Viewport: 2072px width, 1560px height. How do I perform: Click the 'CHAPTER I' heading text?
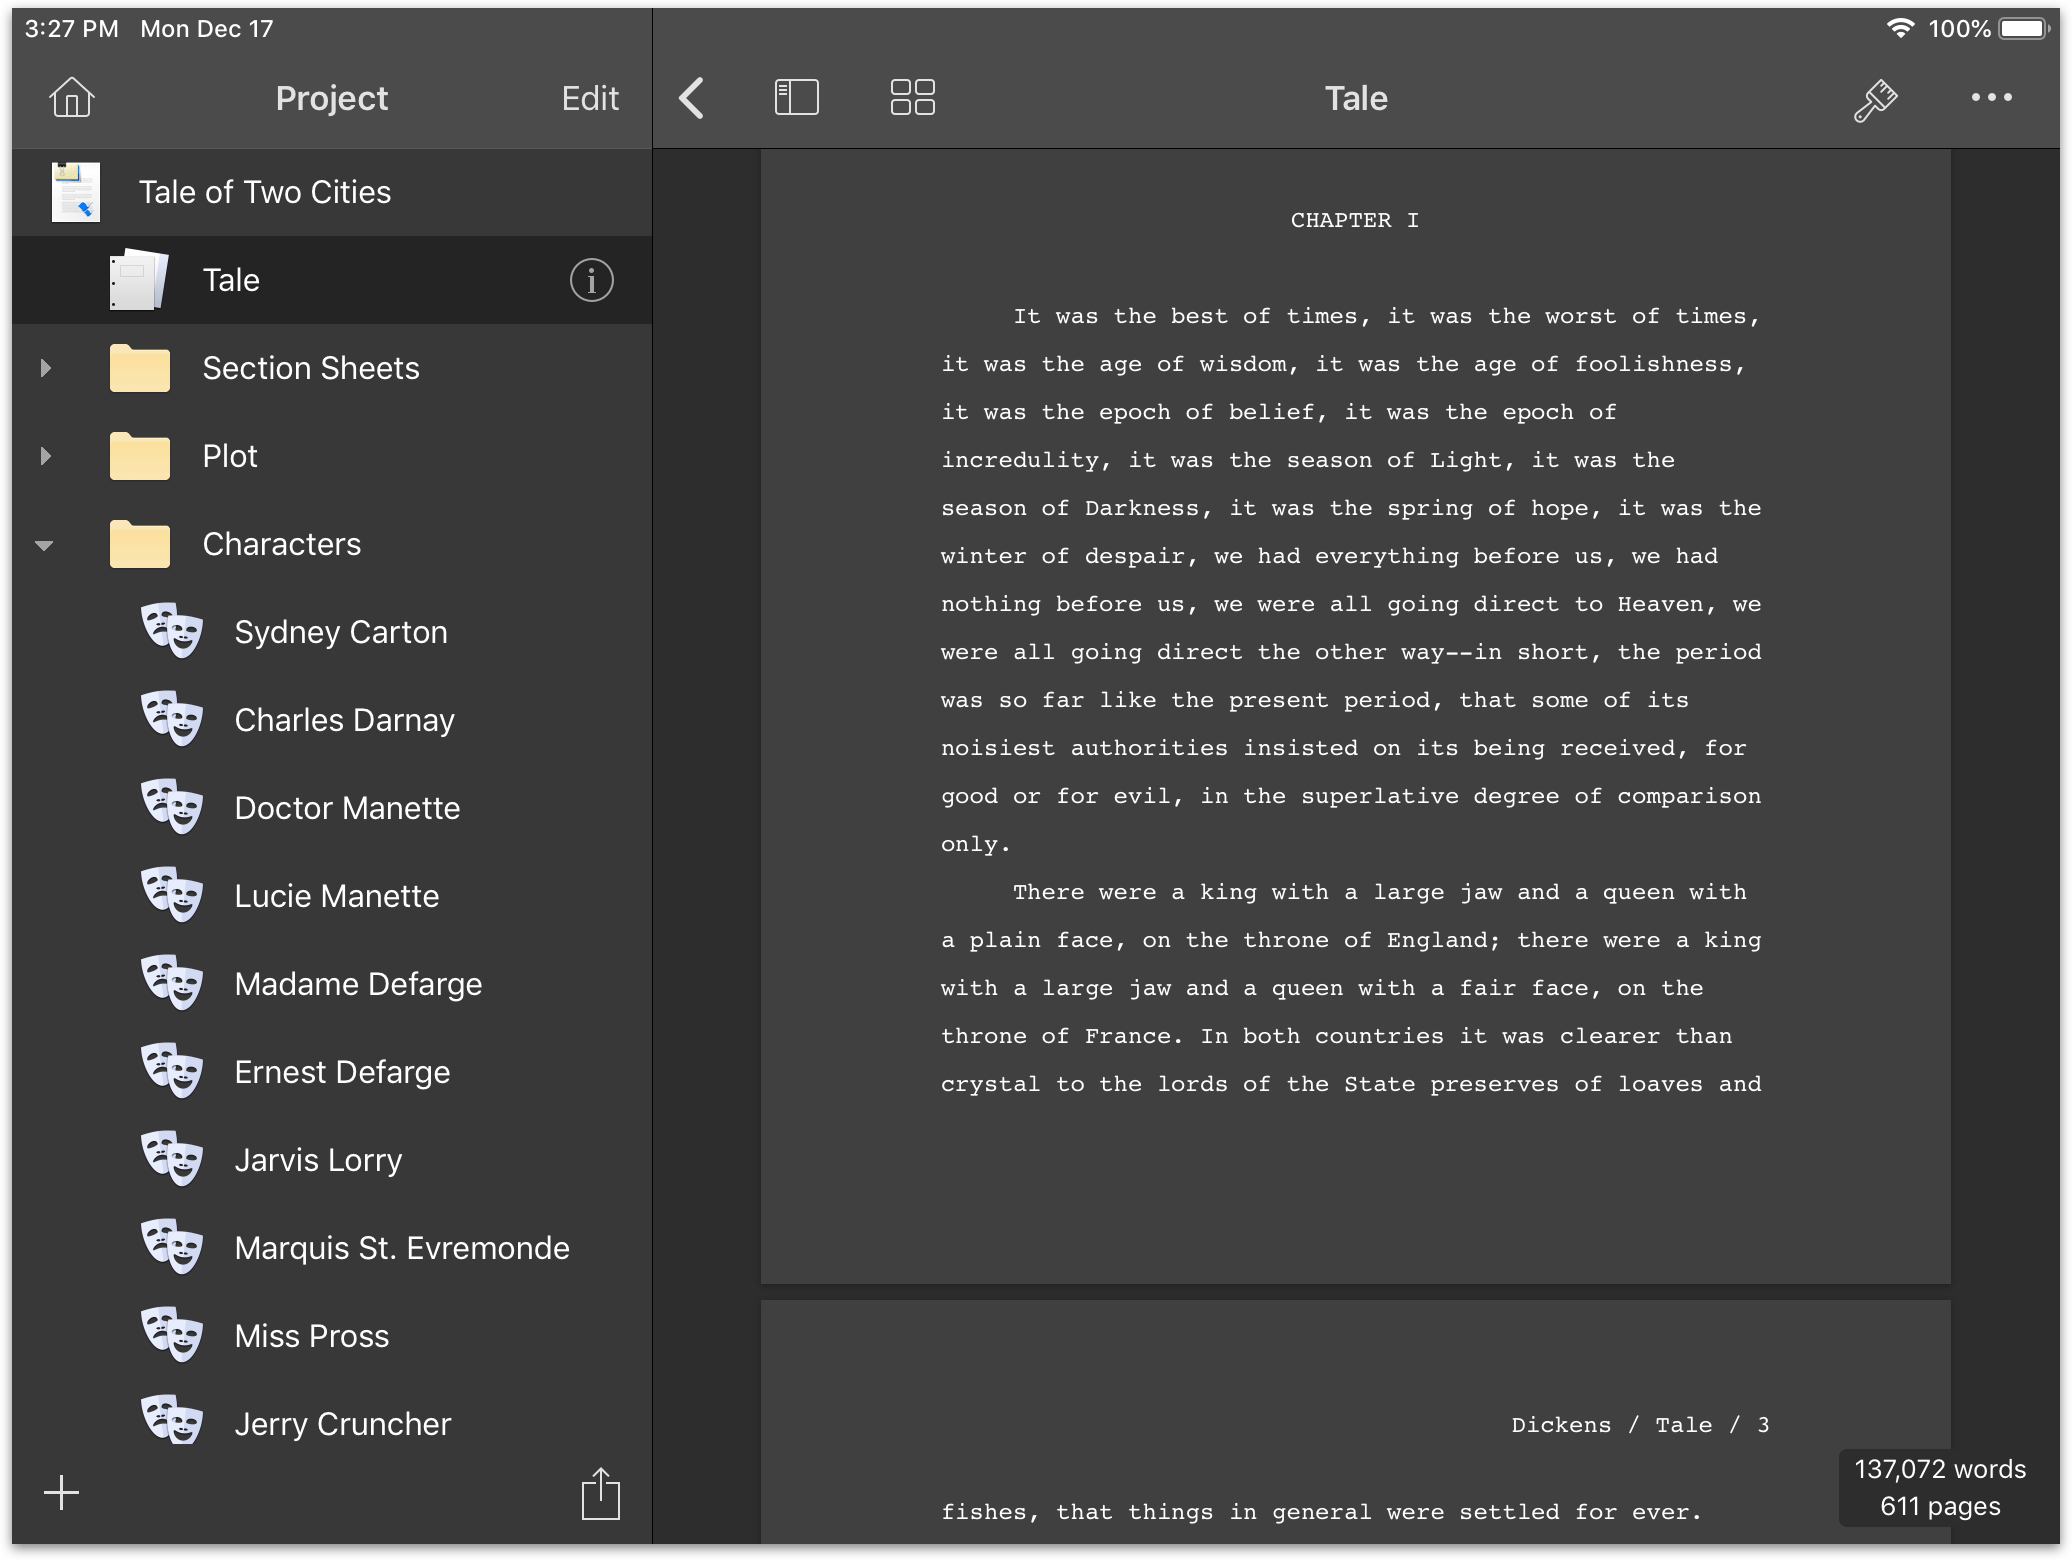1355,220
